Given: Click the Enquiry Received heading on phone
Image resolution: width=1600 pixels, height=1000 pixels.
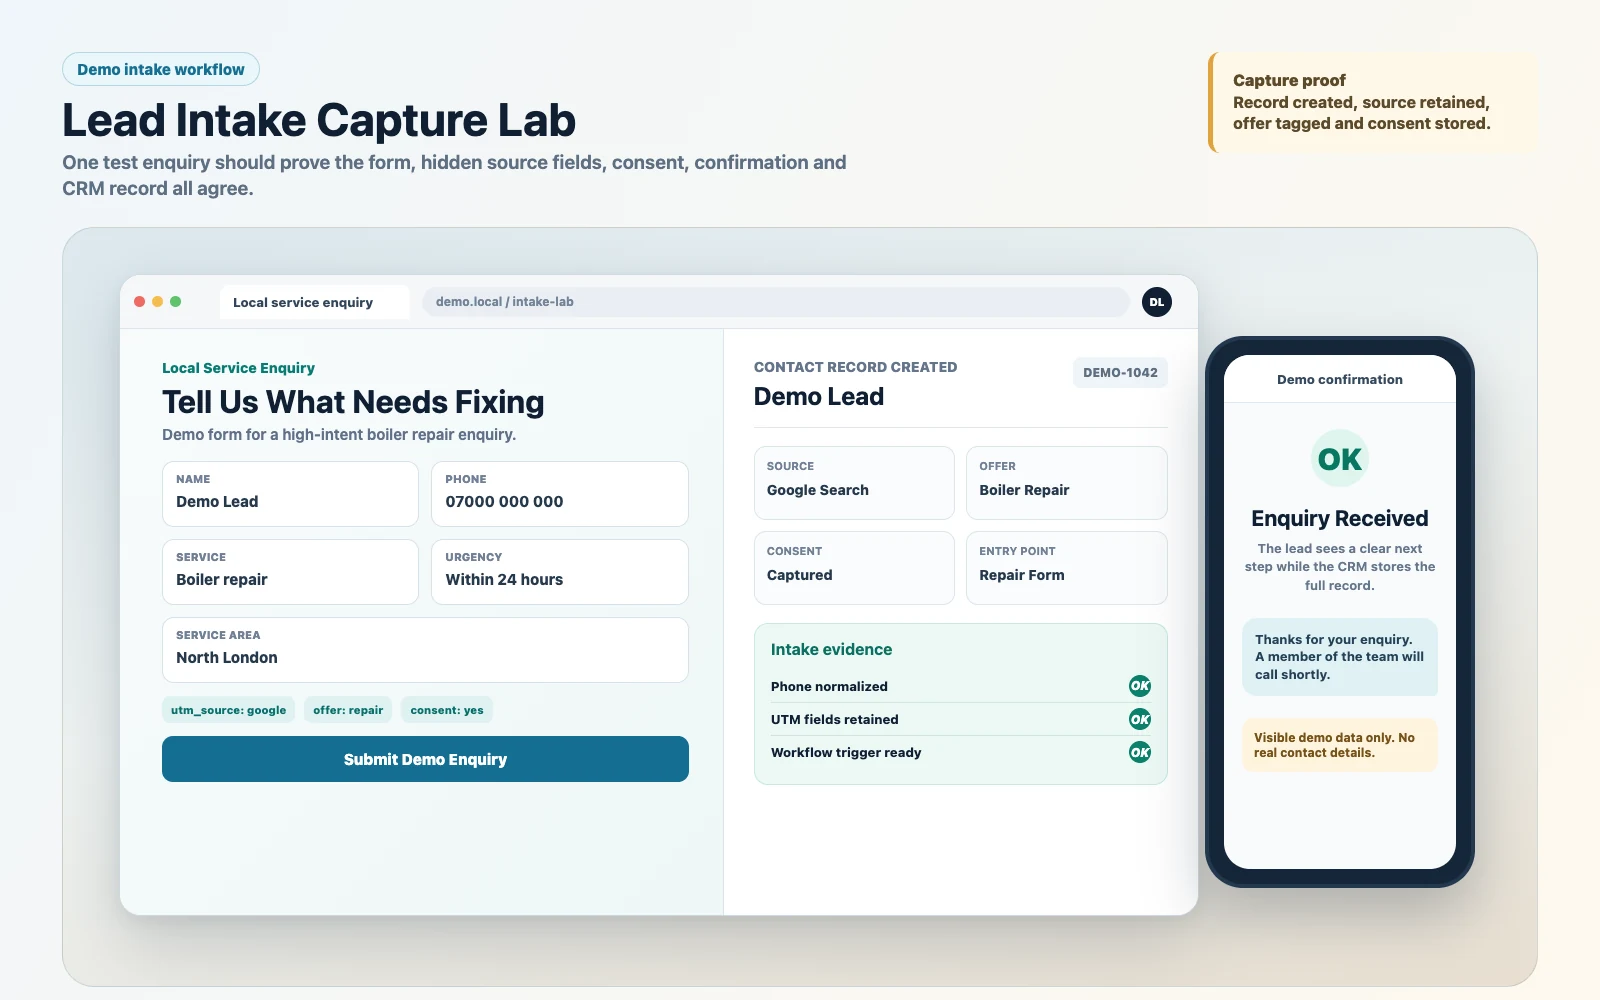Looking at the screenshot, I should click(x=1340, y=518).
